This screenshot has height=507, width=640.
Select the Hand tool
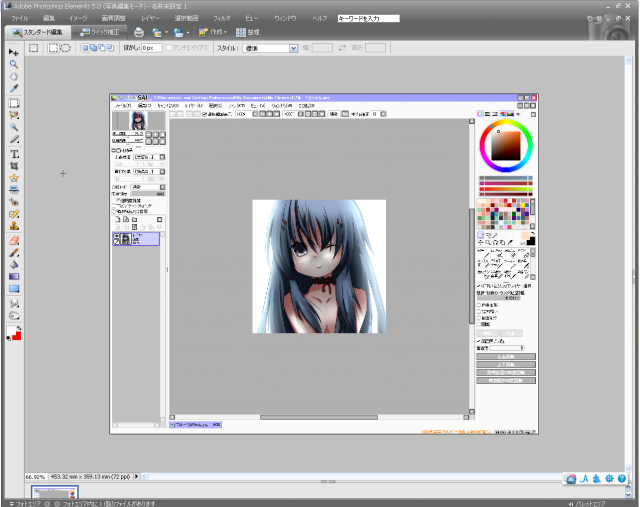pos(13,76)
